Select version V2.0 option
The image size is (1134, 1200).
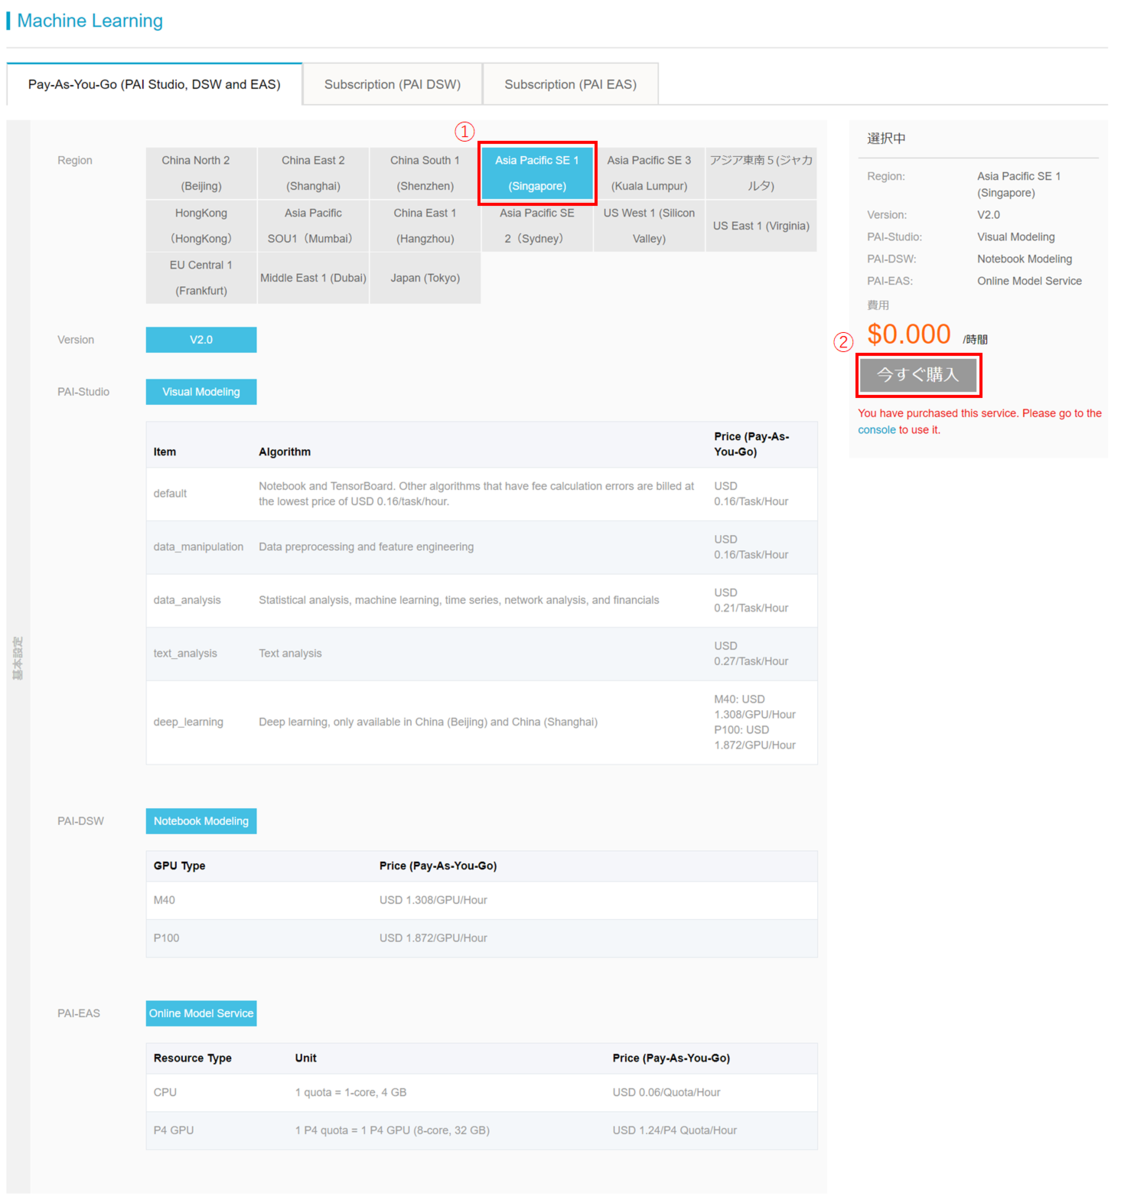coord(201,340)
